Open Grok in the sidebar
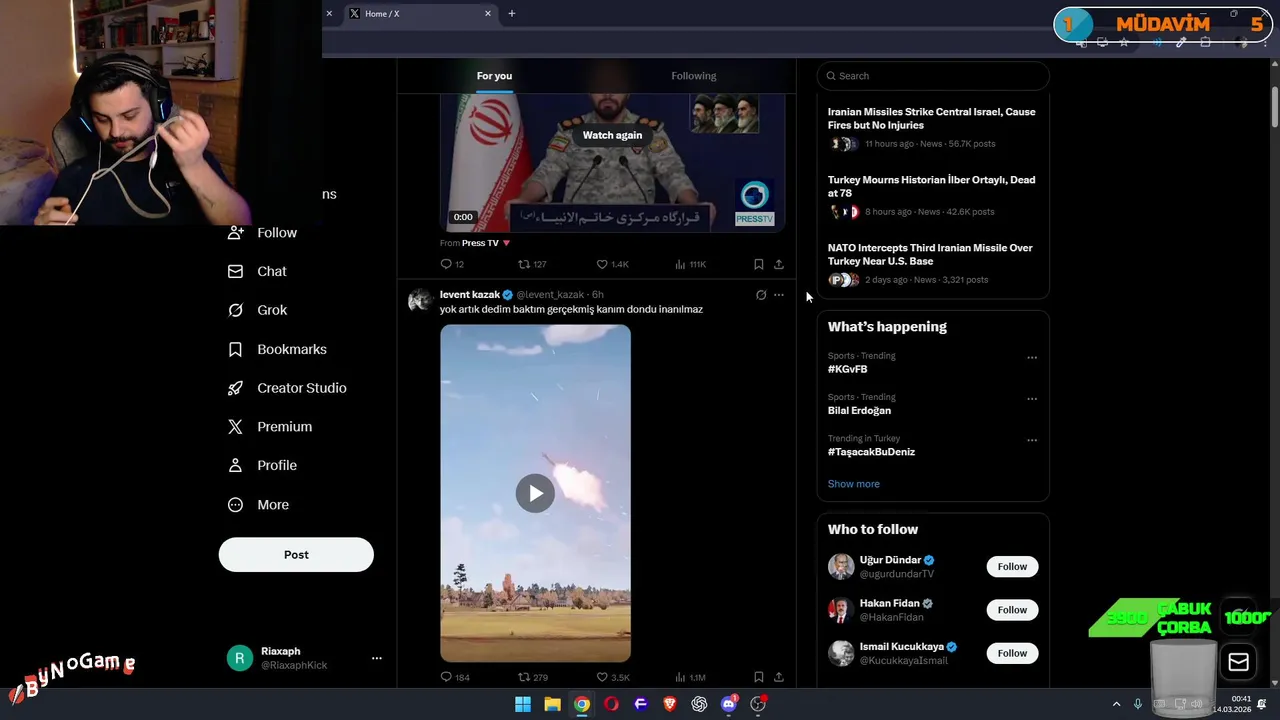The height and width of the screenshot is (720, 1280). (x=257, y=310)
